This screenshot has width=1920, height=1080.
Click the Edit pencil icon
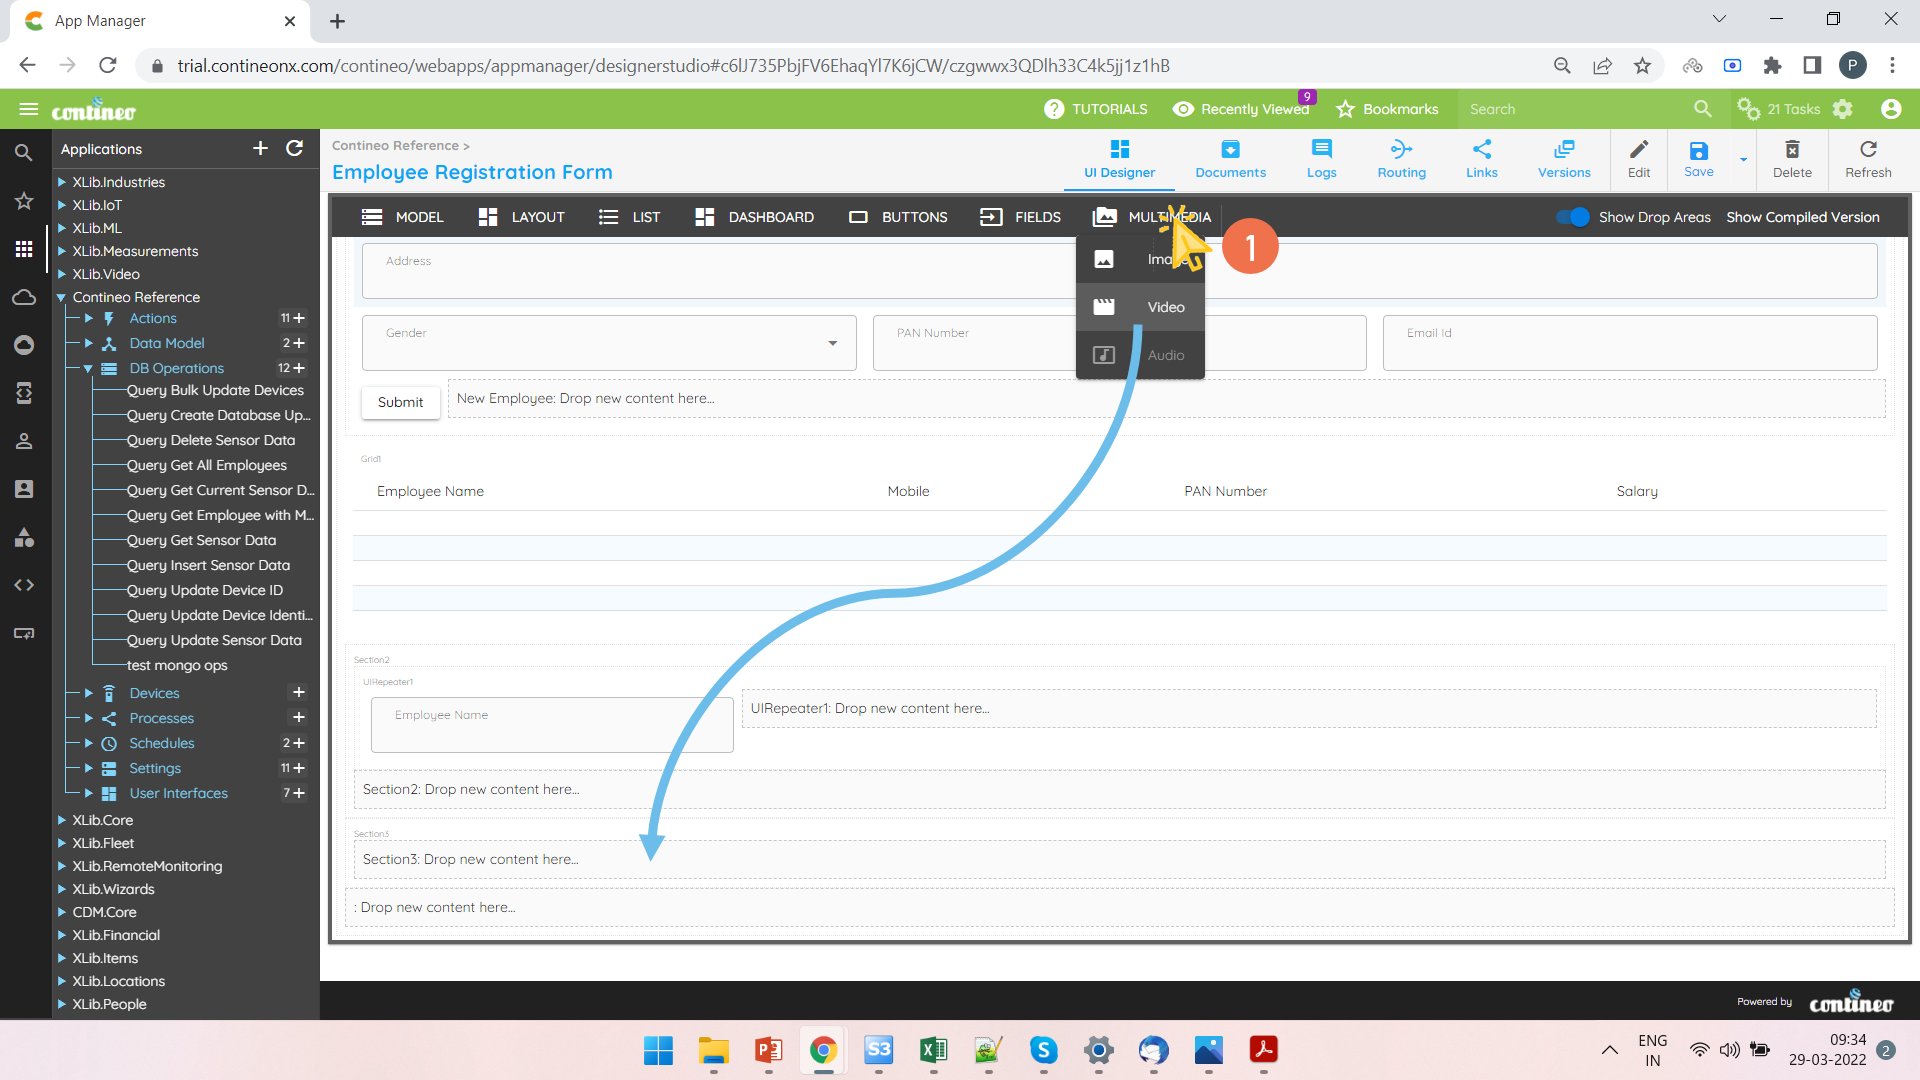tap(1638, 150)
